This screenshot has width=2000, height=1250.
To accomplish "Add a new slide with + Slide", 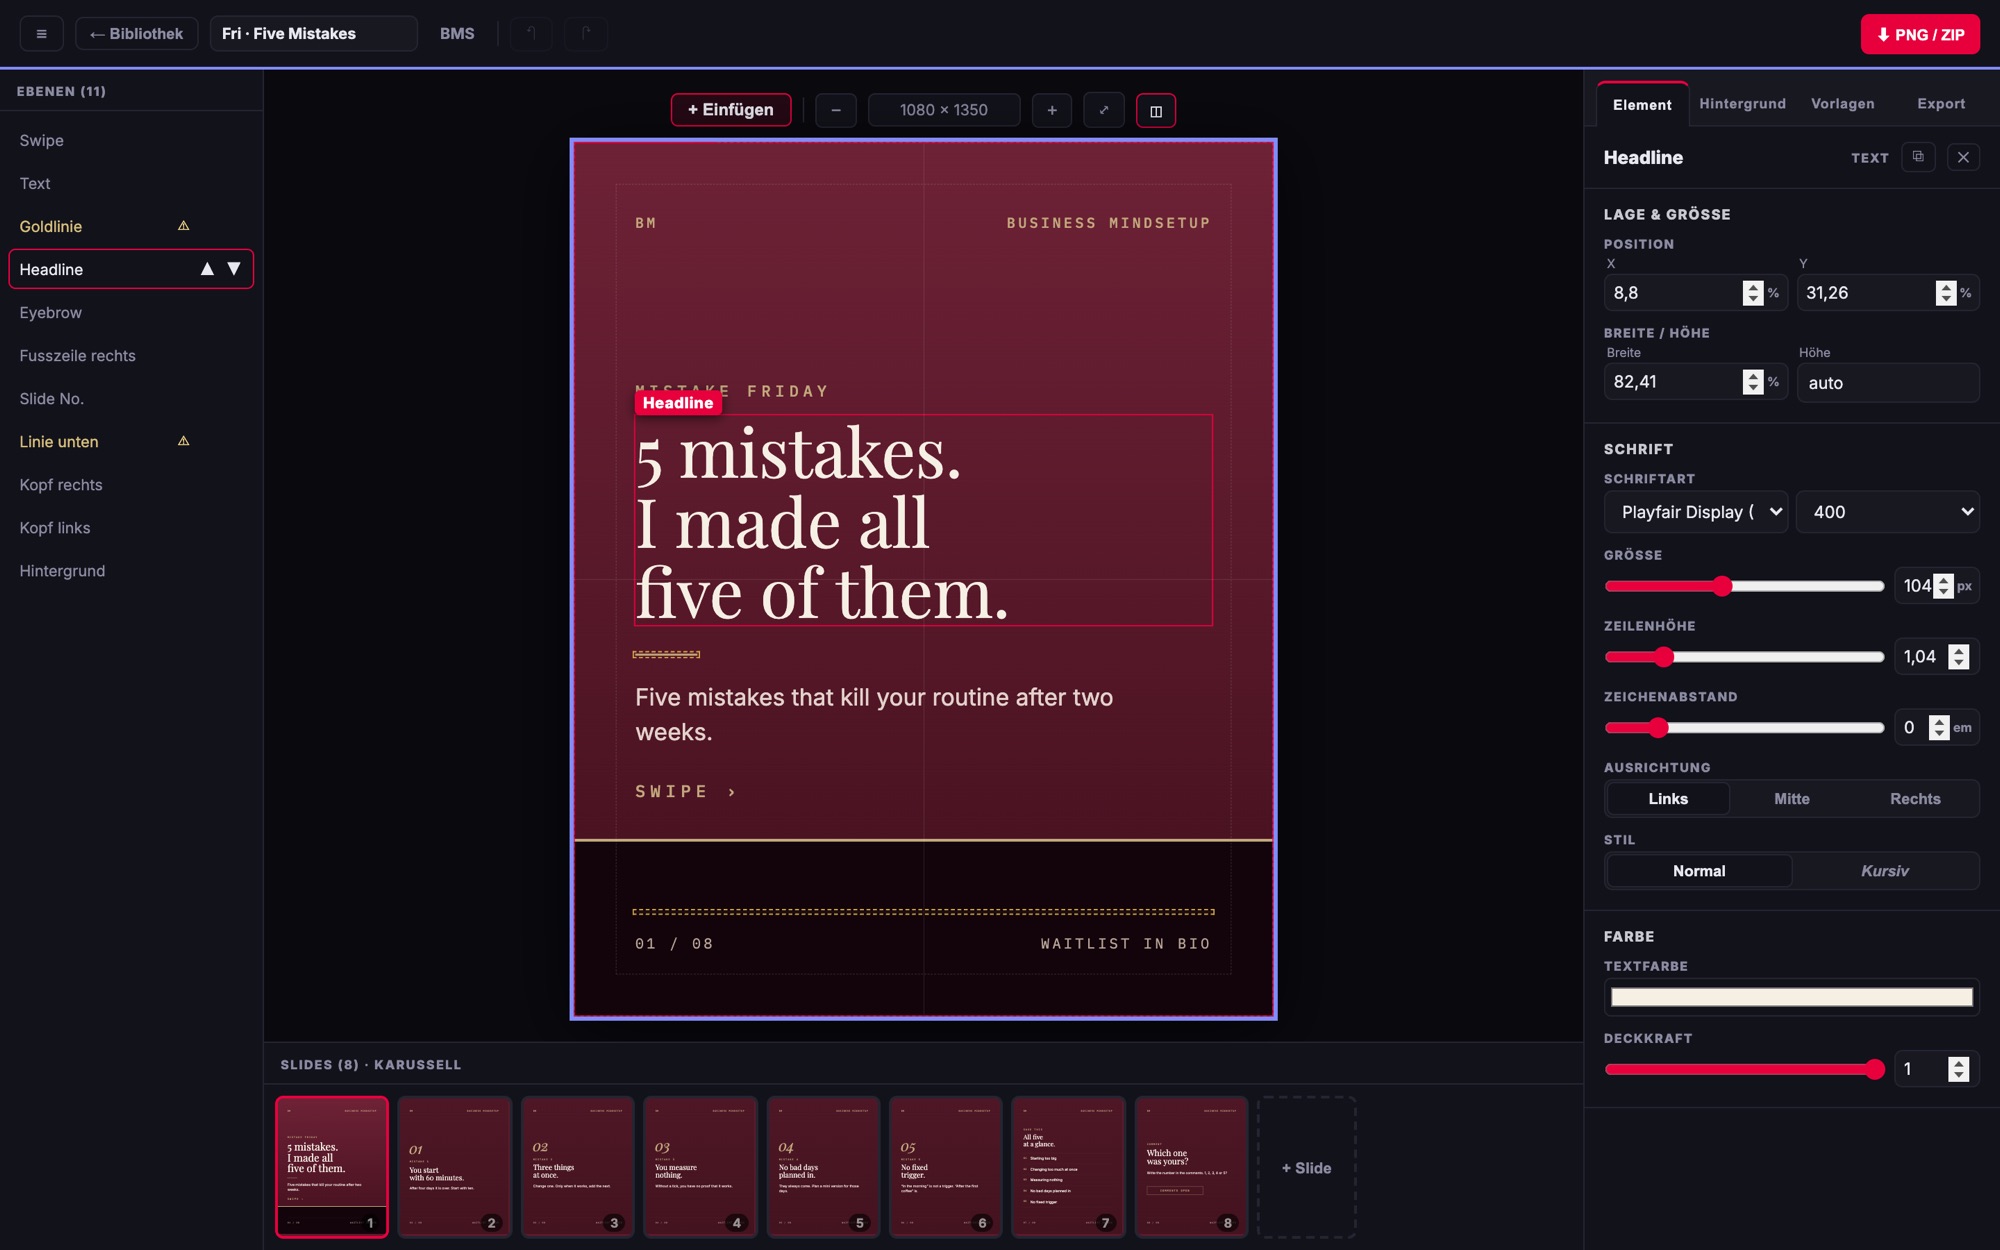I will click(1306, 1168).
